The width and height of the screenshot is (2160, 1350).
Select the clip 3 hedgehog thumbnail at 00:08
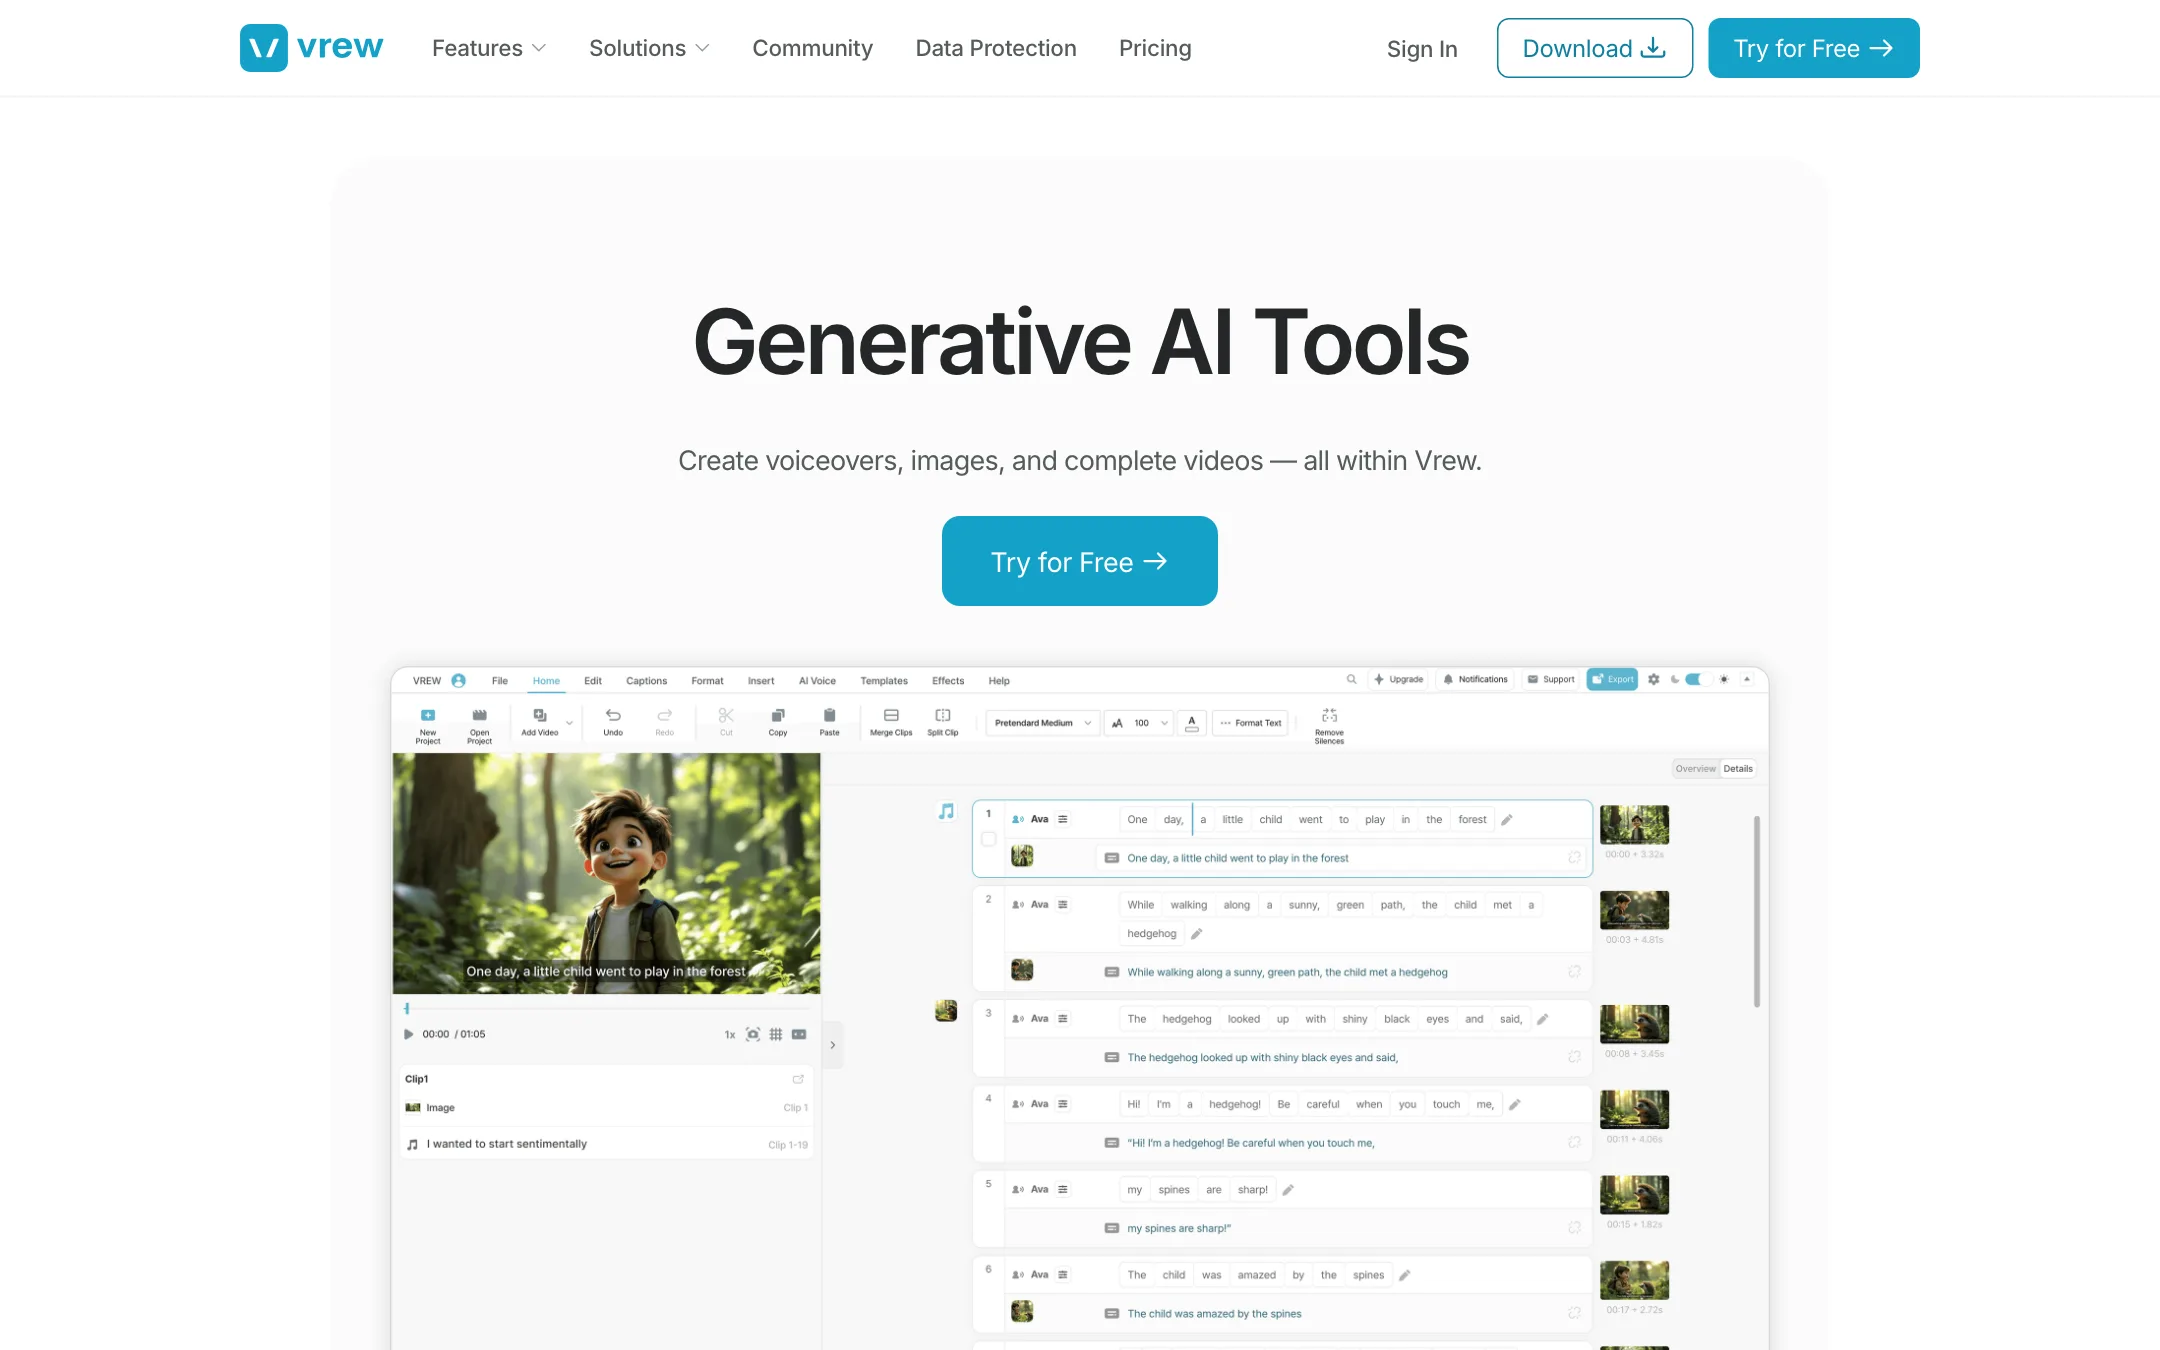tap(1634, 1024)
